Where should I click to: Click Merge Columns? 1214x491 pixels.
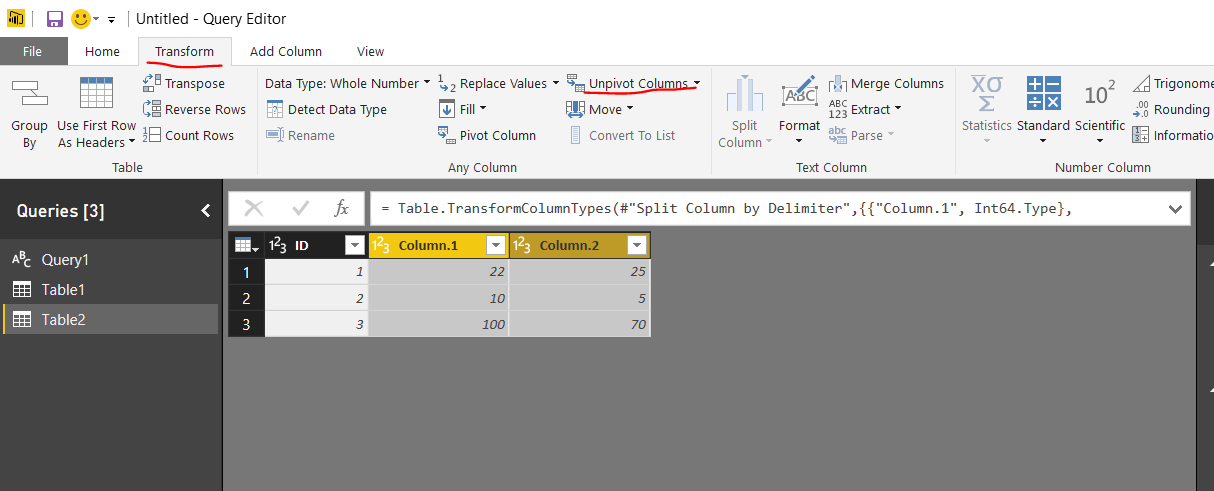[886, 83]
